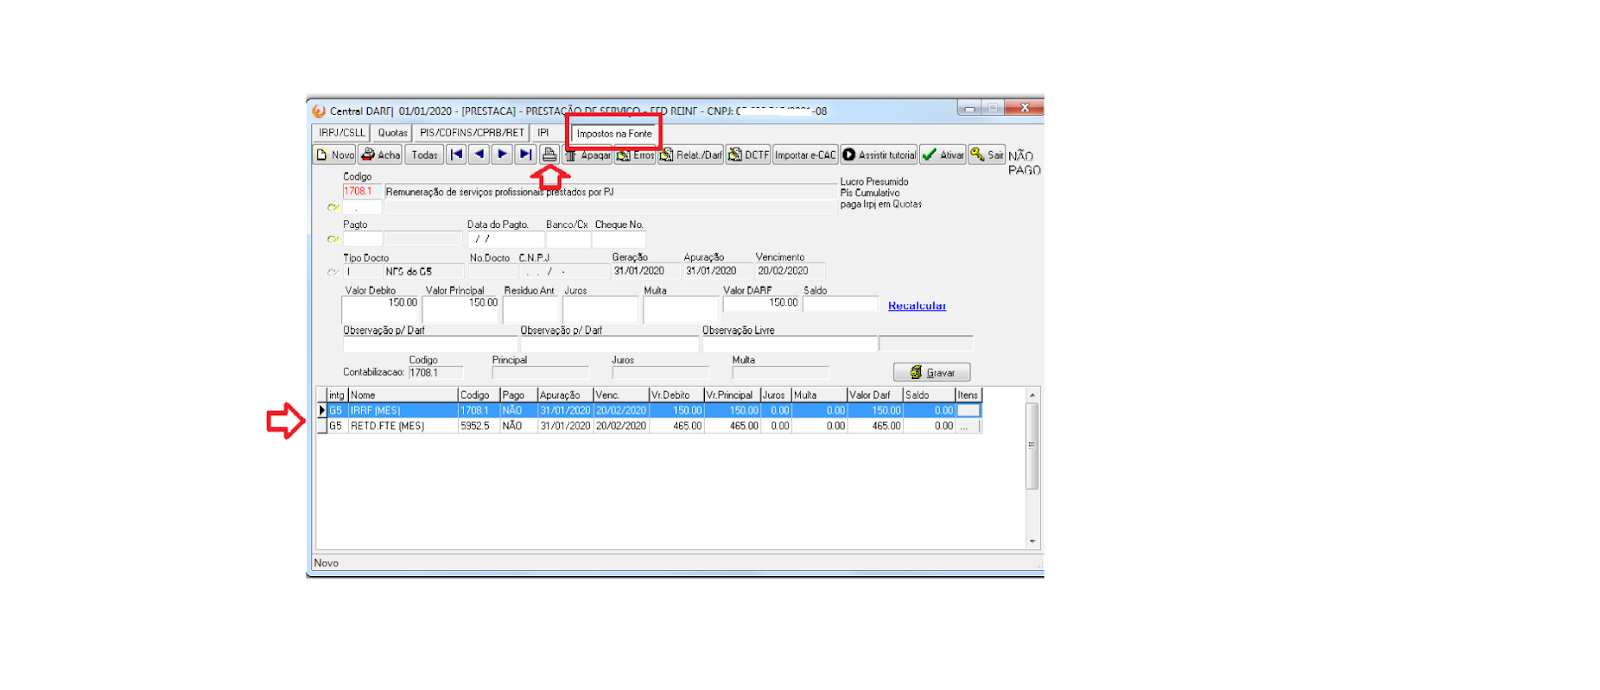Click lookup icon beside Tipo Docto
1600x690 pixels.
(x=333, y=272)
